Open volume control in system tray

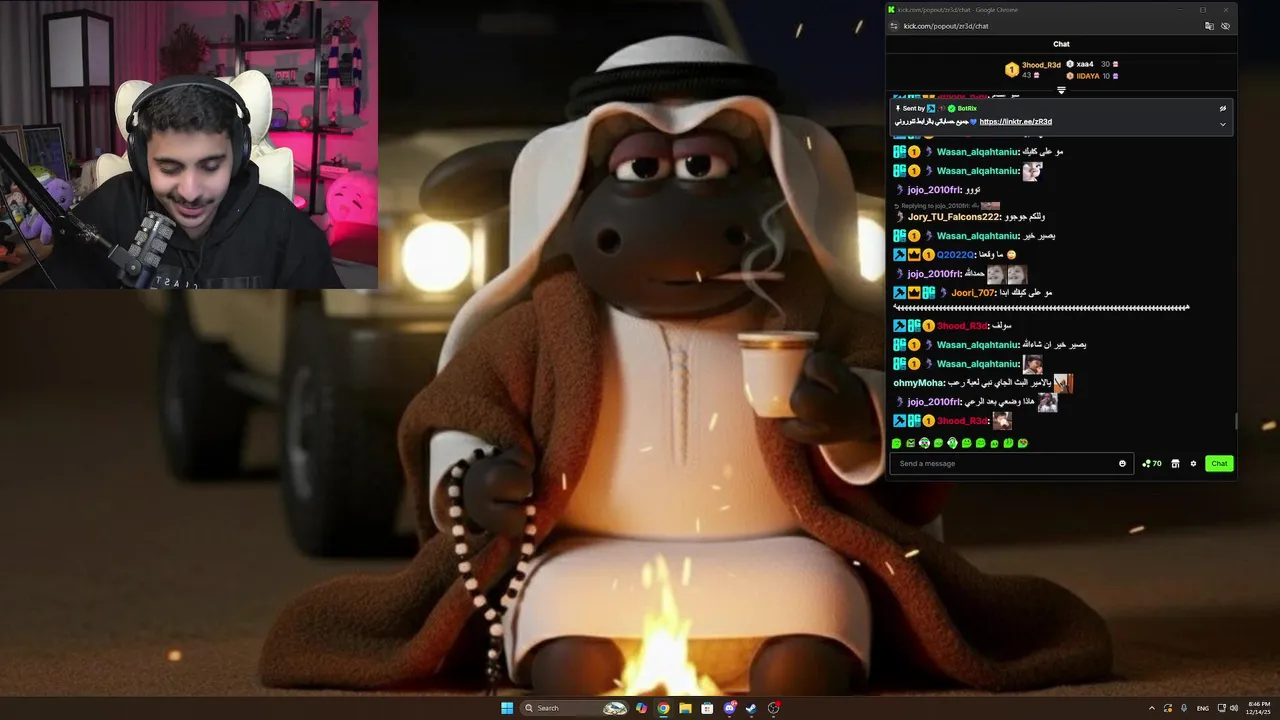(1233, 708)
